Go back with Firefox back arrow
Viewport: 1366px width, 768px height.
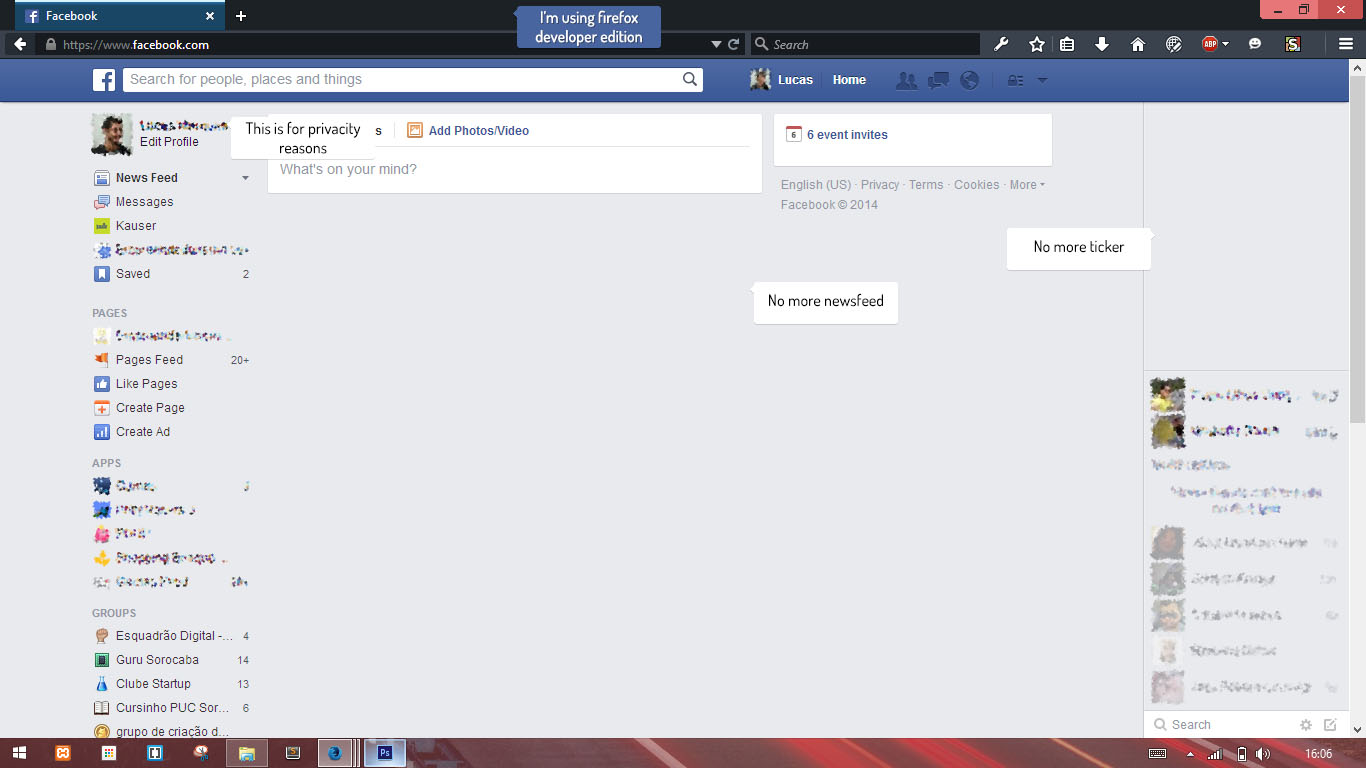point(20,44)
